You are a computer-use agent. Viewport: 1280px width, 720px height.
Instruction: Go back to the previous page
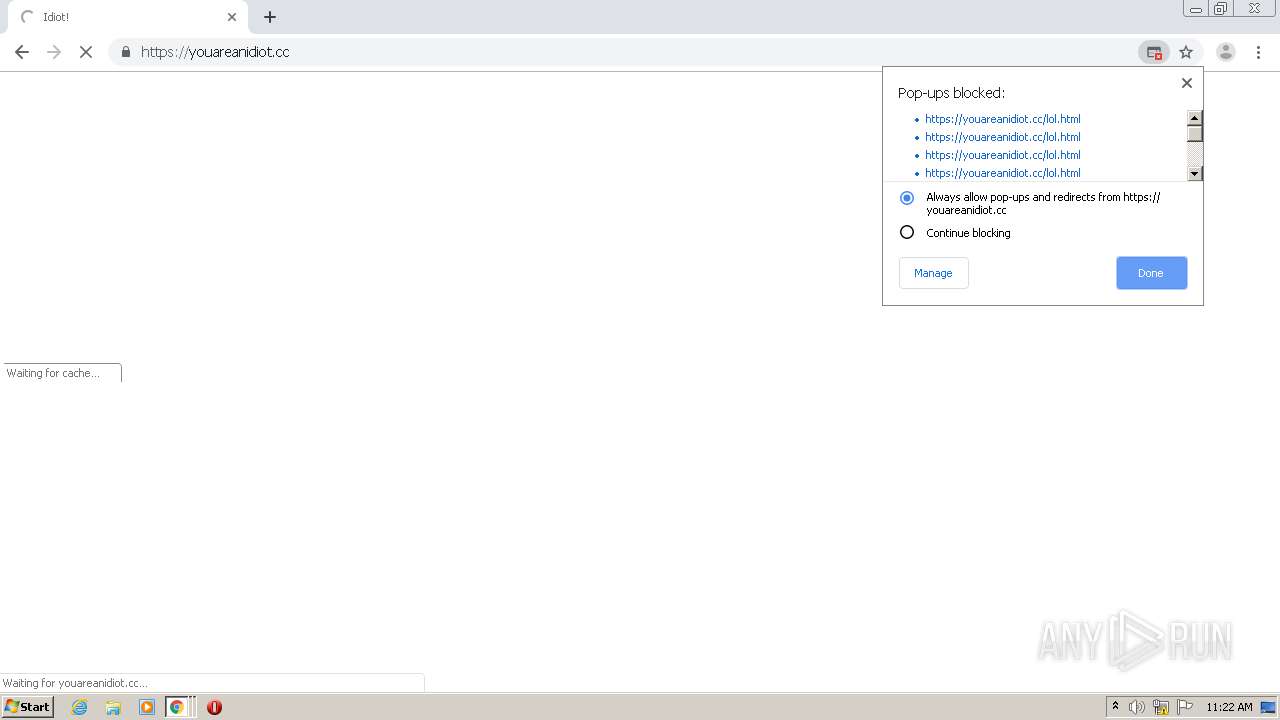(x=22, y=52)
